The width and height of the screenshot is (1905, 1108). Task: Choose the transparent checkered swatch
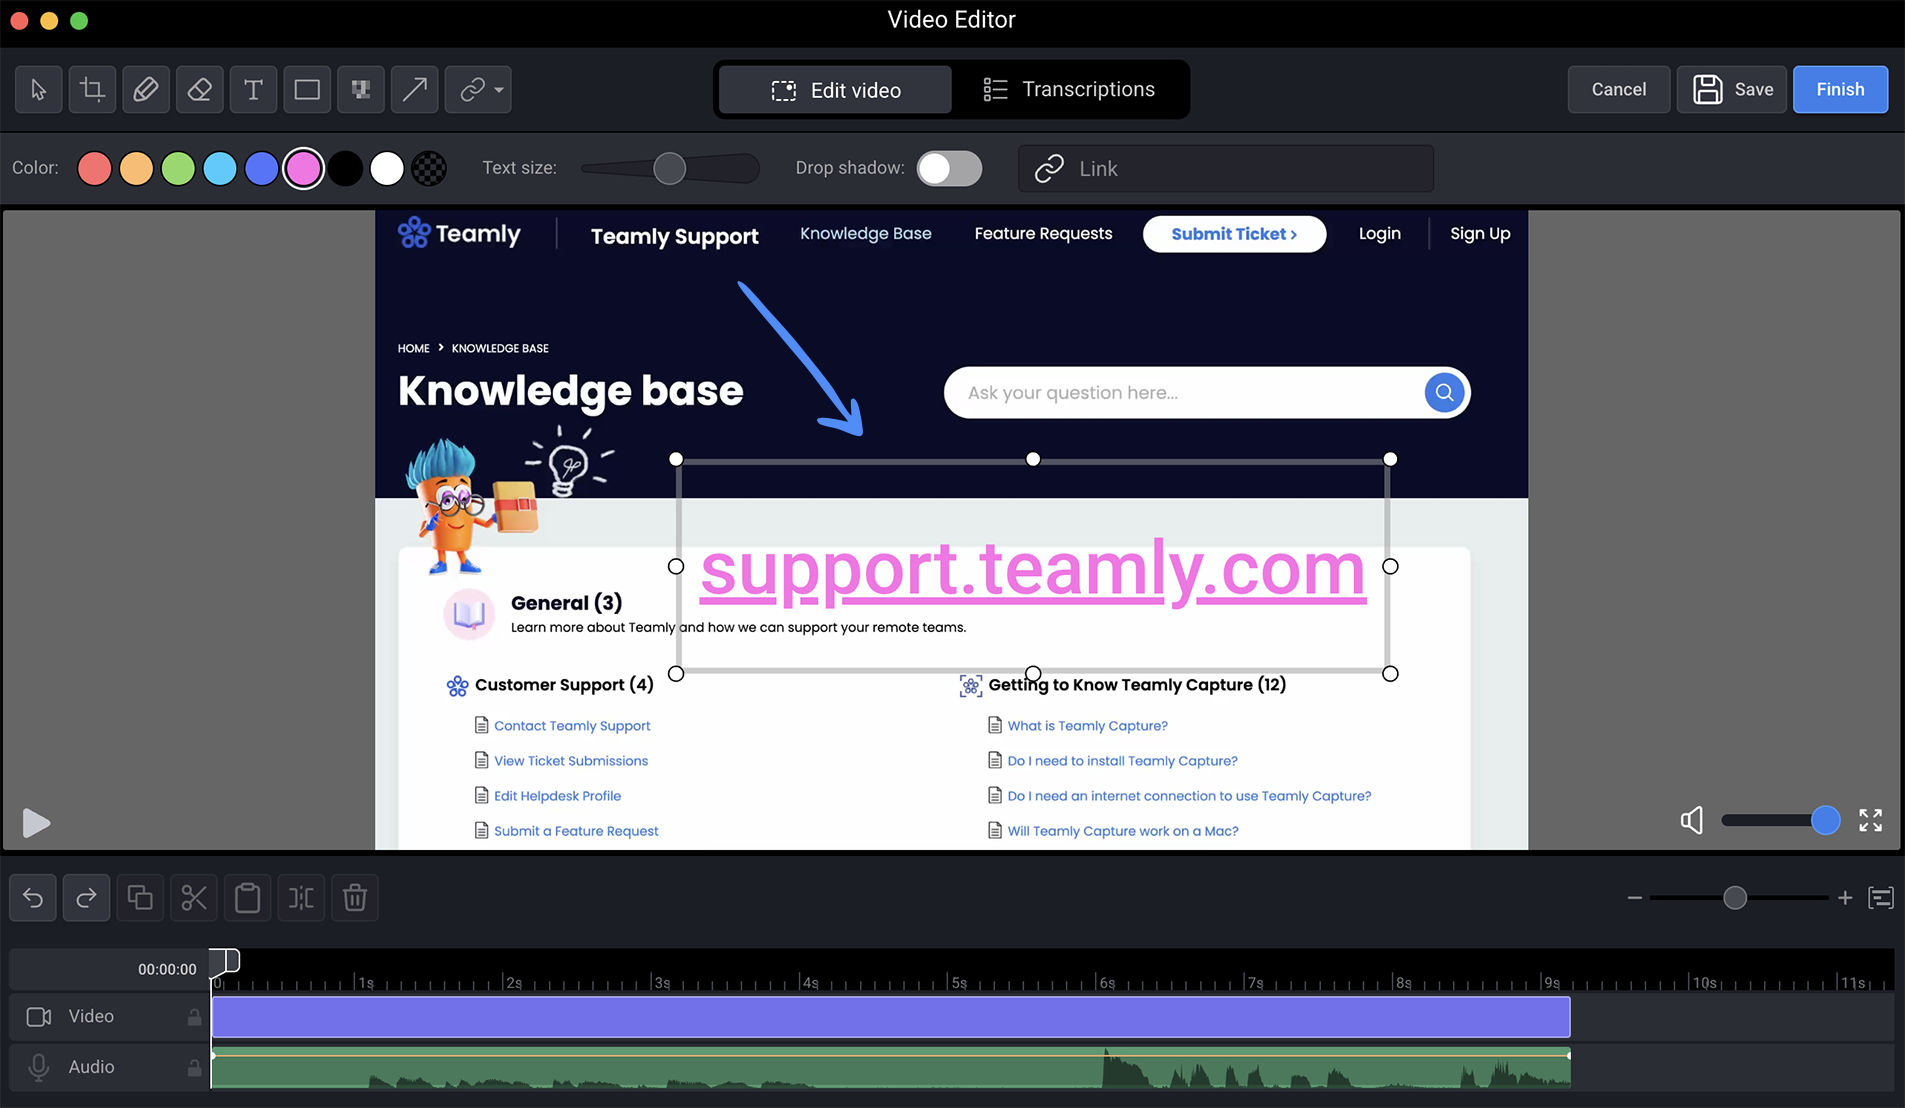430,169
